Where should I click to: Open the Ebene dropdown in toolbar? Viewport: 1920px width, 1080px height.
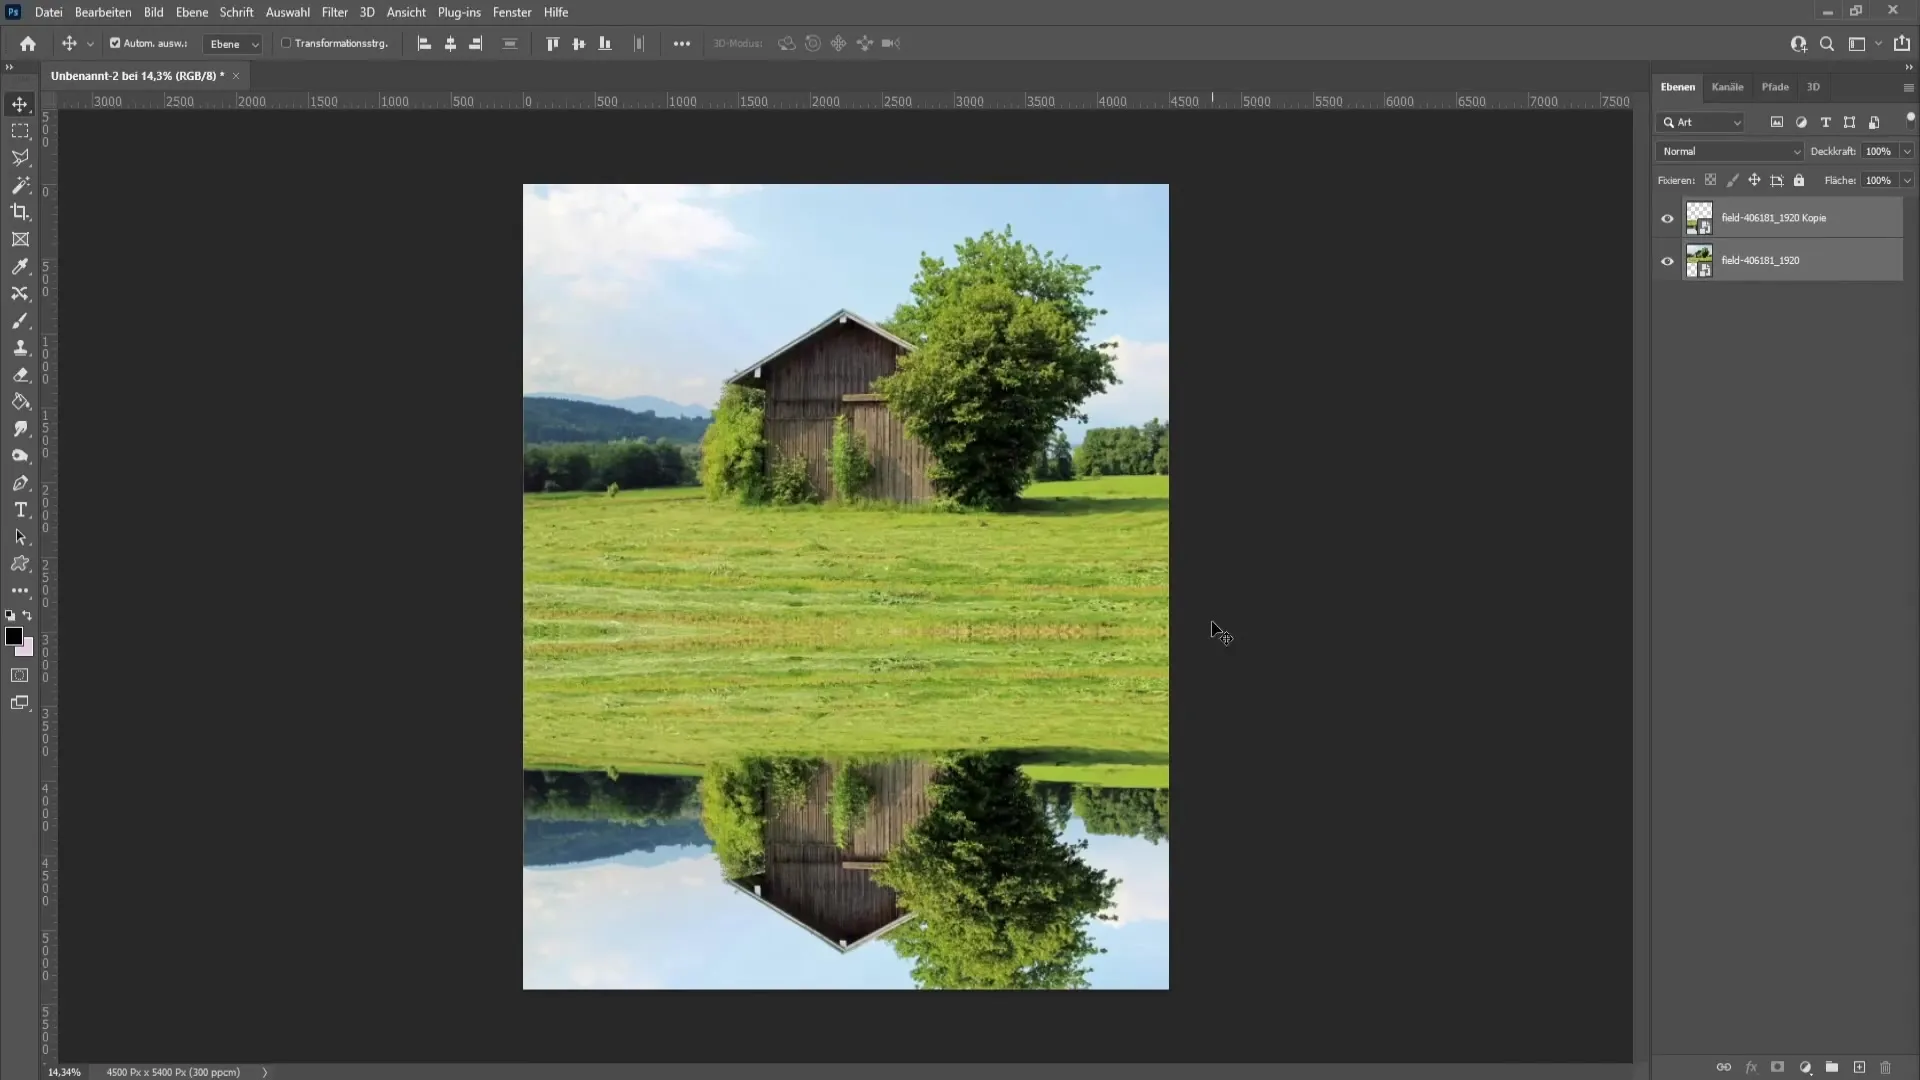point(231,44)
